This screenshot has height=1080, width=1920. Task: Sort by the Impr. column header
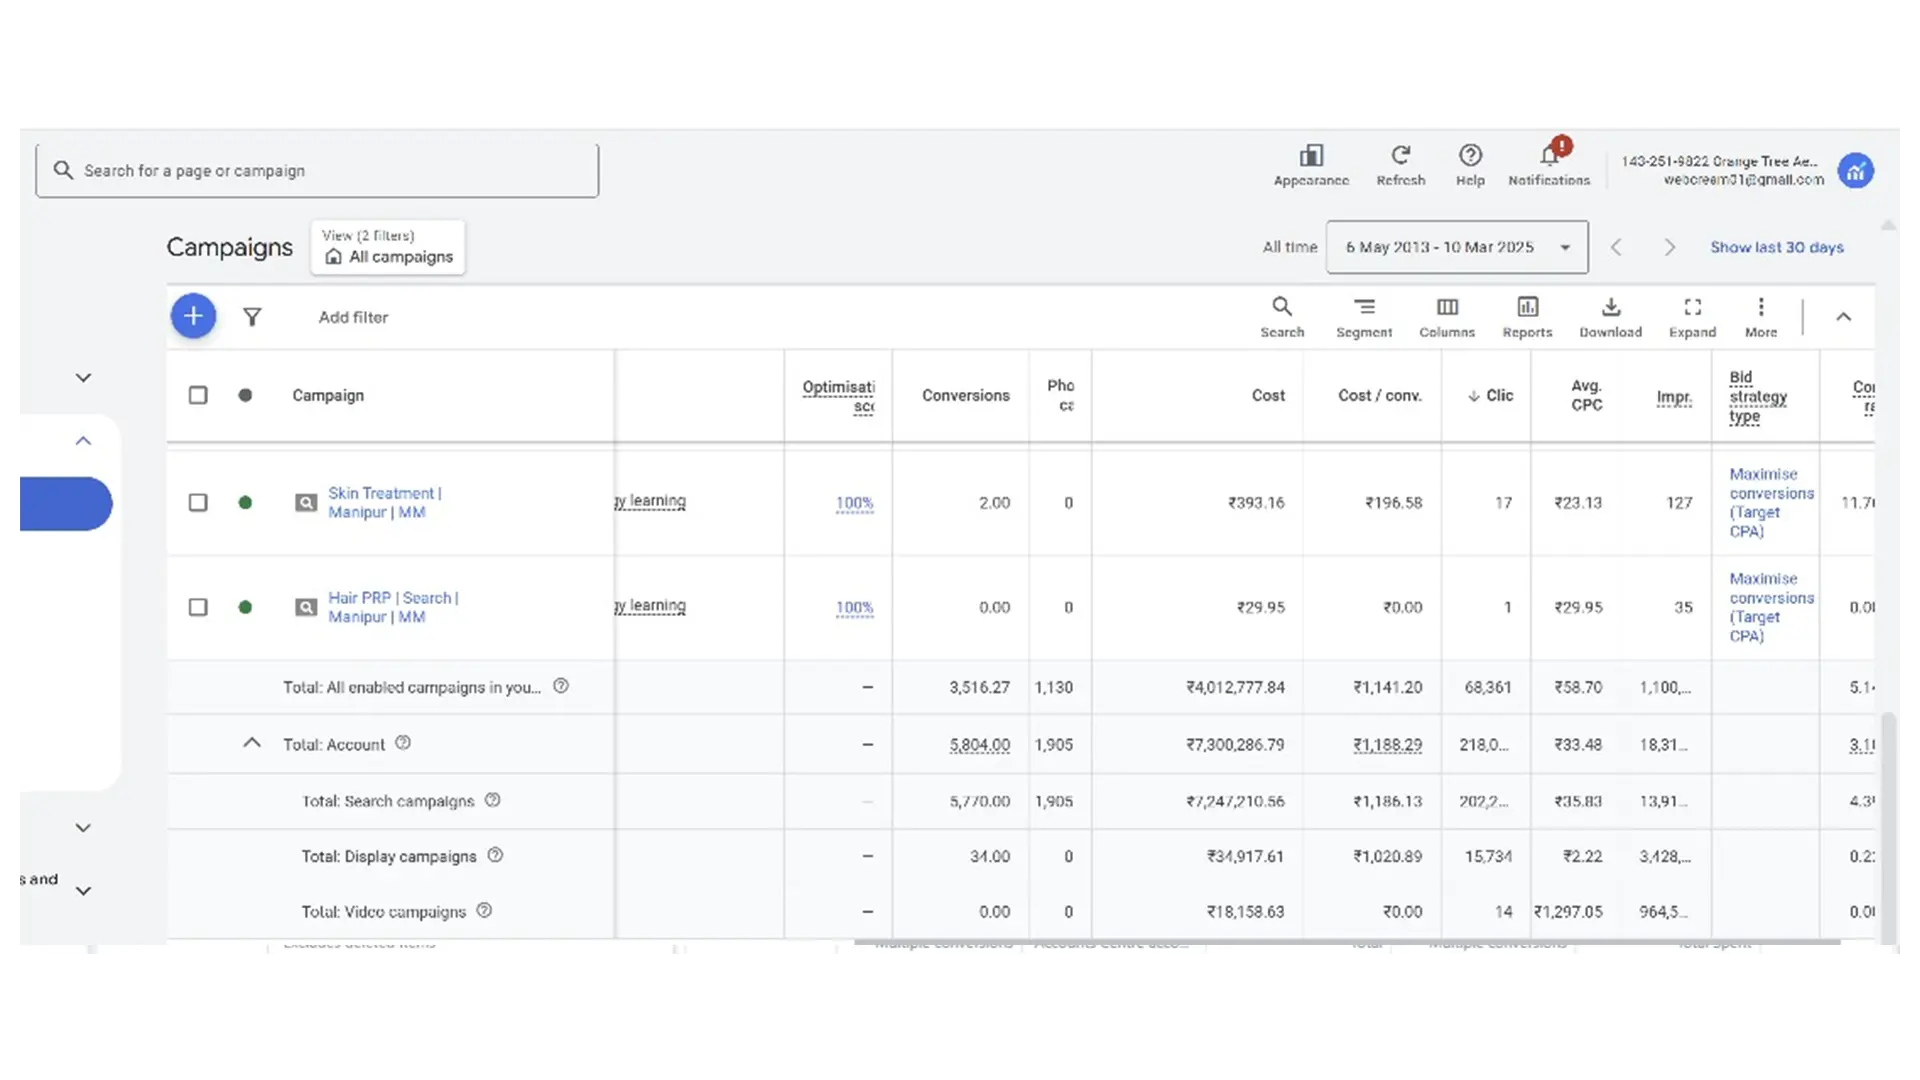pyautogui.click(x=1674, y=397)
